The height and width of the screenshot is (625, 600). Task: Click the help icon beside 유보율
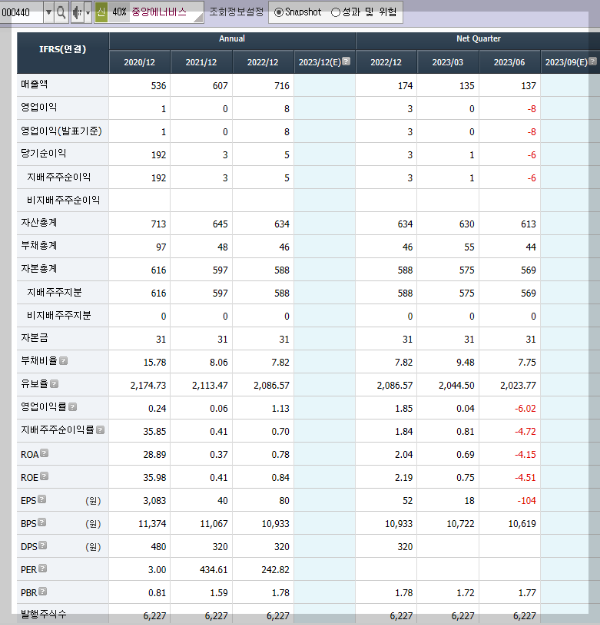[x=54, y=384]
